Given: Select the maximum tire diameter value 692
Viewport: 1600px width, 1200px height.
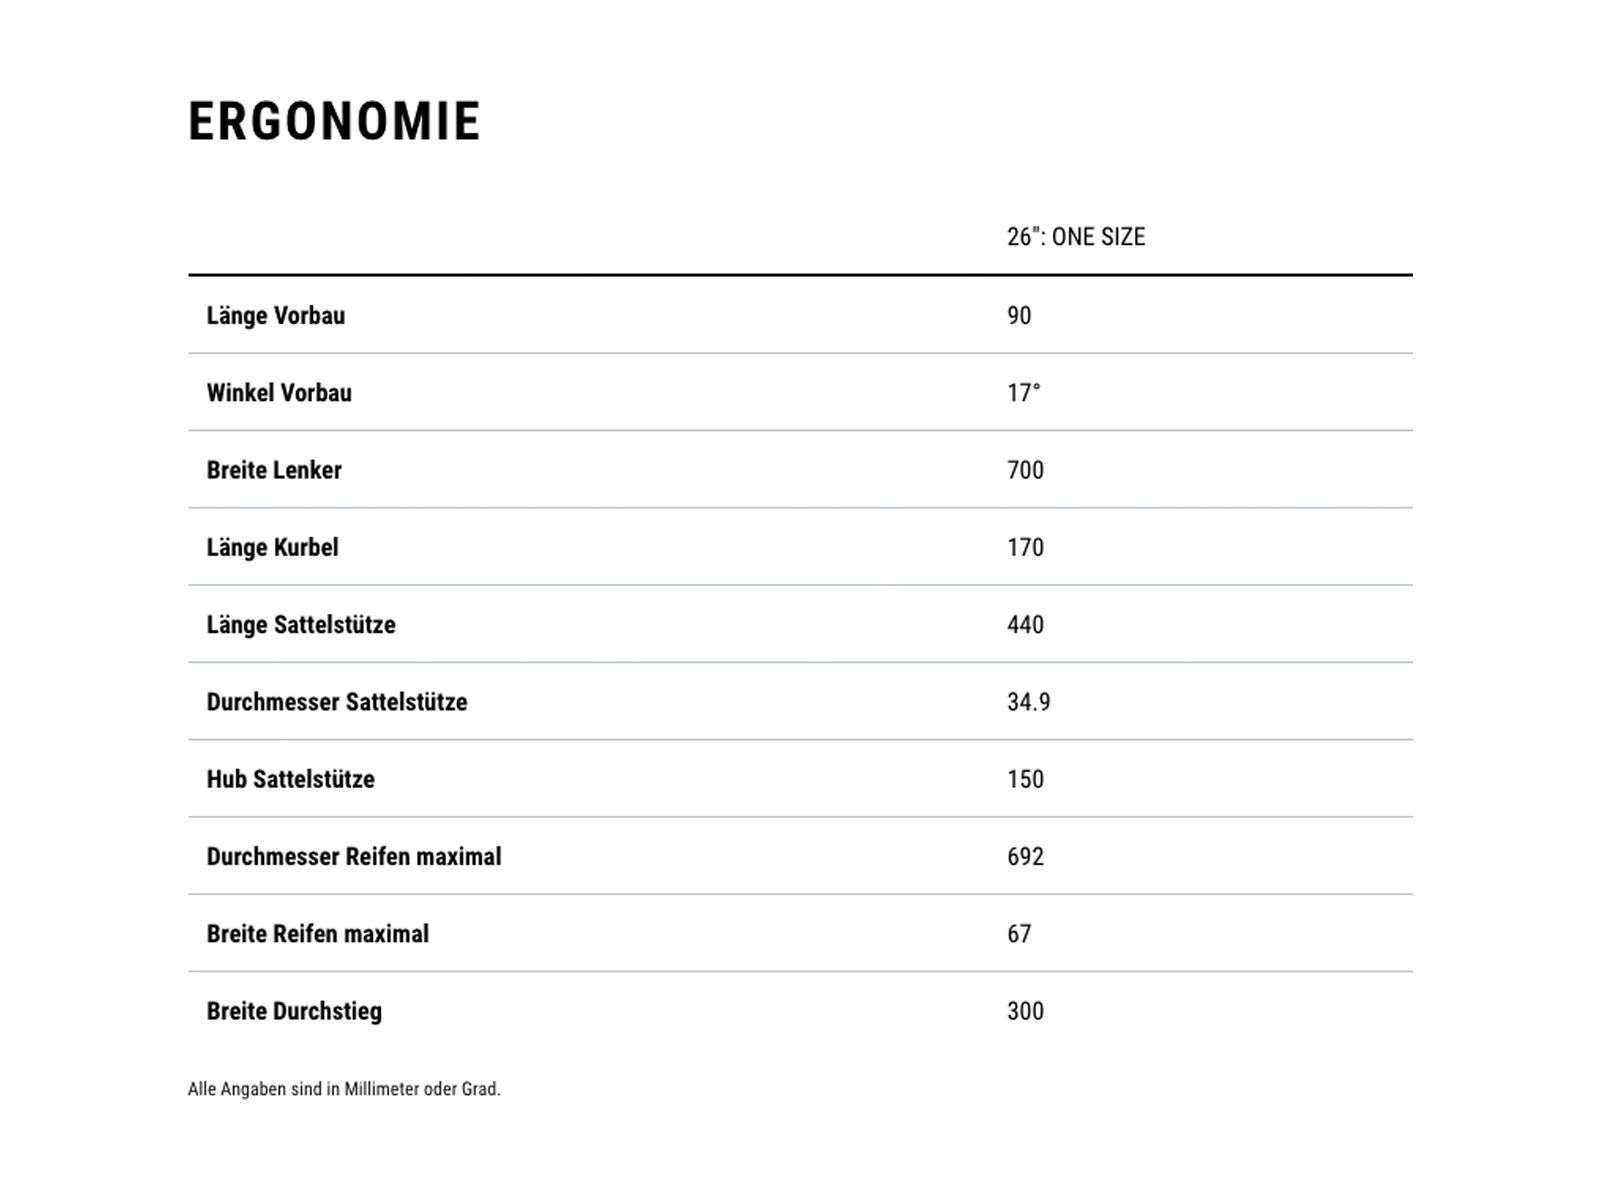Looking at the screenshot, I should (1025, 857).
